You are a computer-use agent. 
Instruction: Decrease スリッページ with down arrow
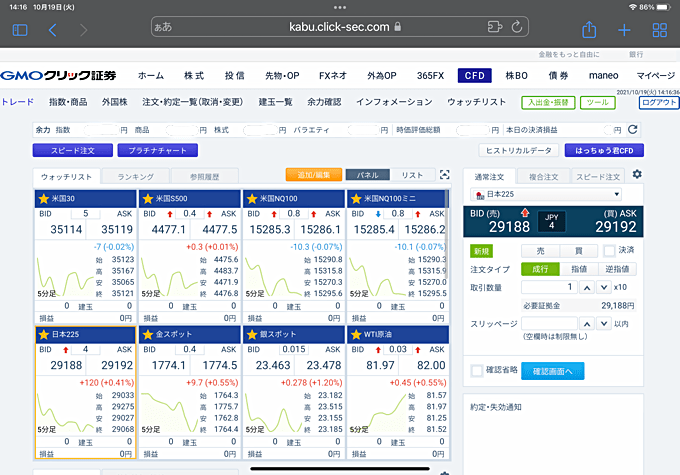point(604,324)
